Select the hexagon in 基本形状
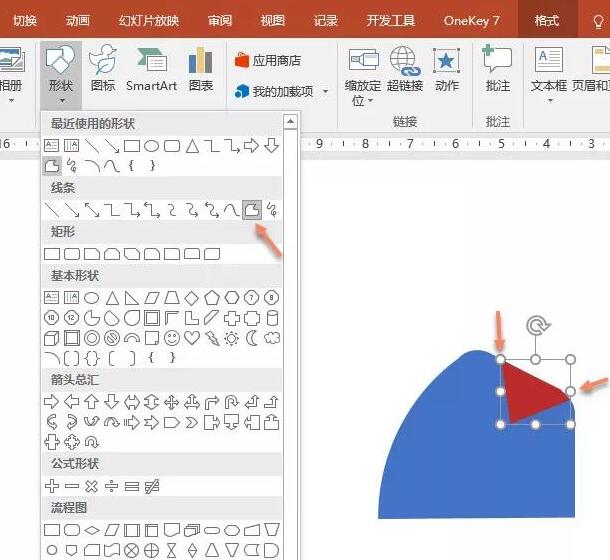 coord(232,298)
